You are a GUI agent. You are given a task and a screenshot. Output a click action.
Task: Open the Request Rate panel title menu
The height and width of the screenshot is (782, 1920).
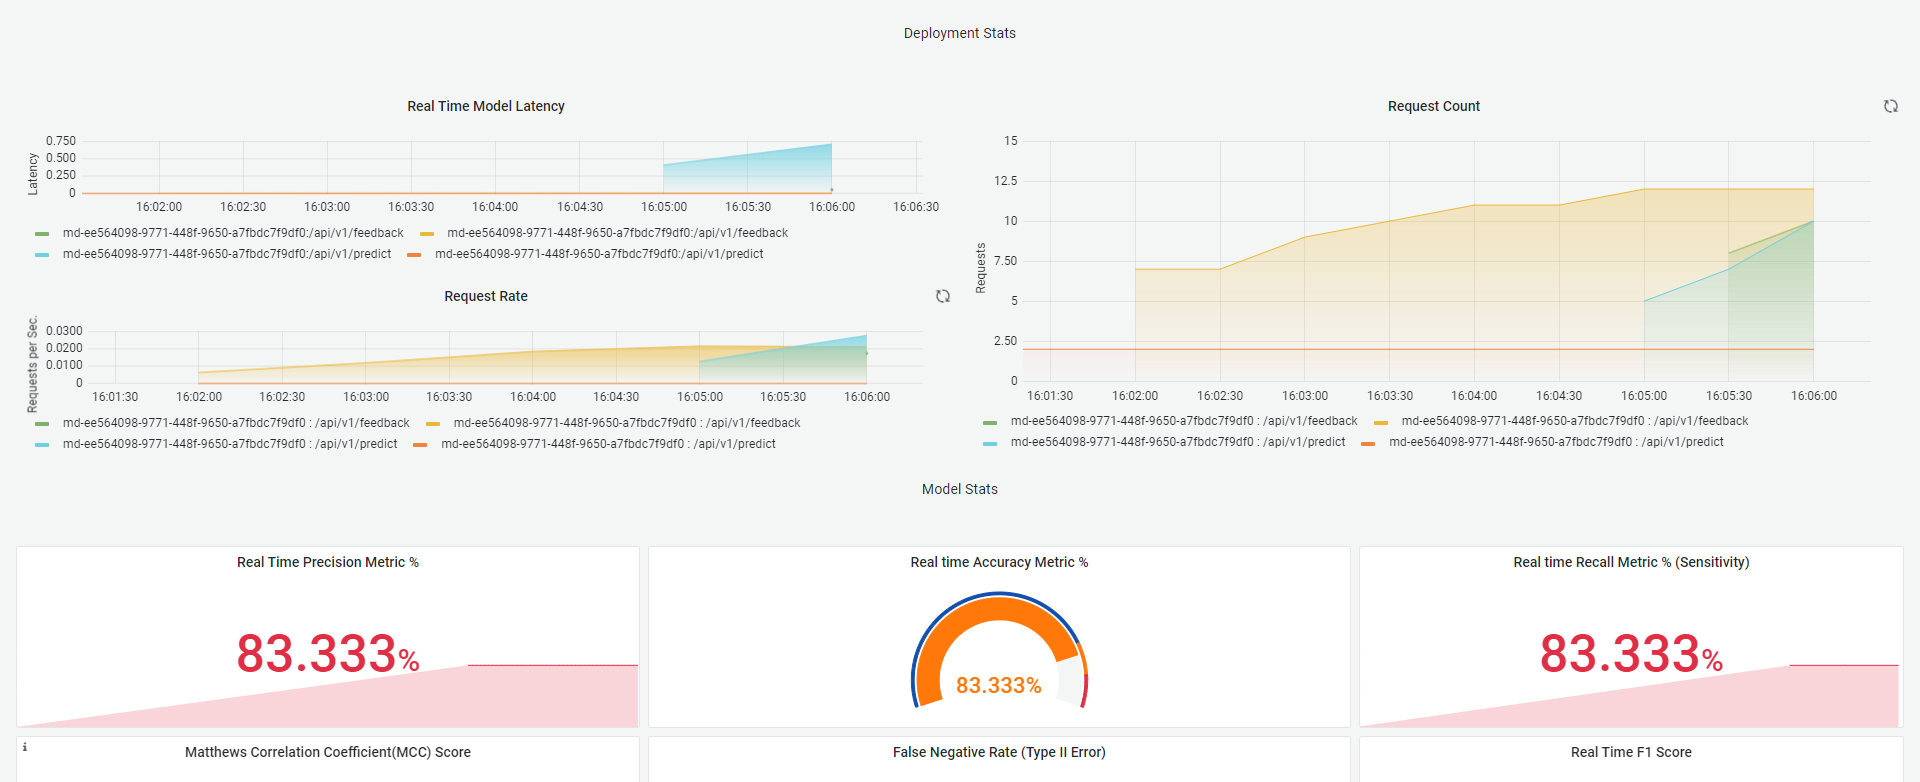point(486,296)
